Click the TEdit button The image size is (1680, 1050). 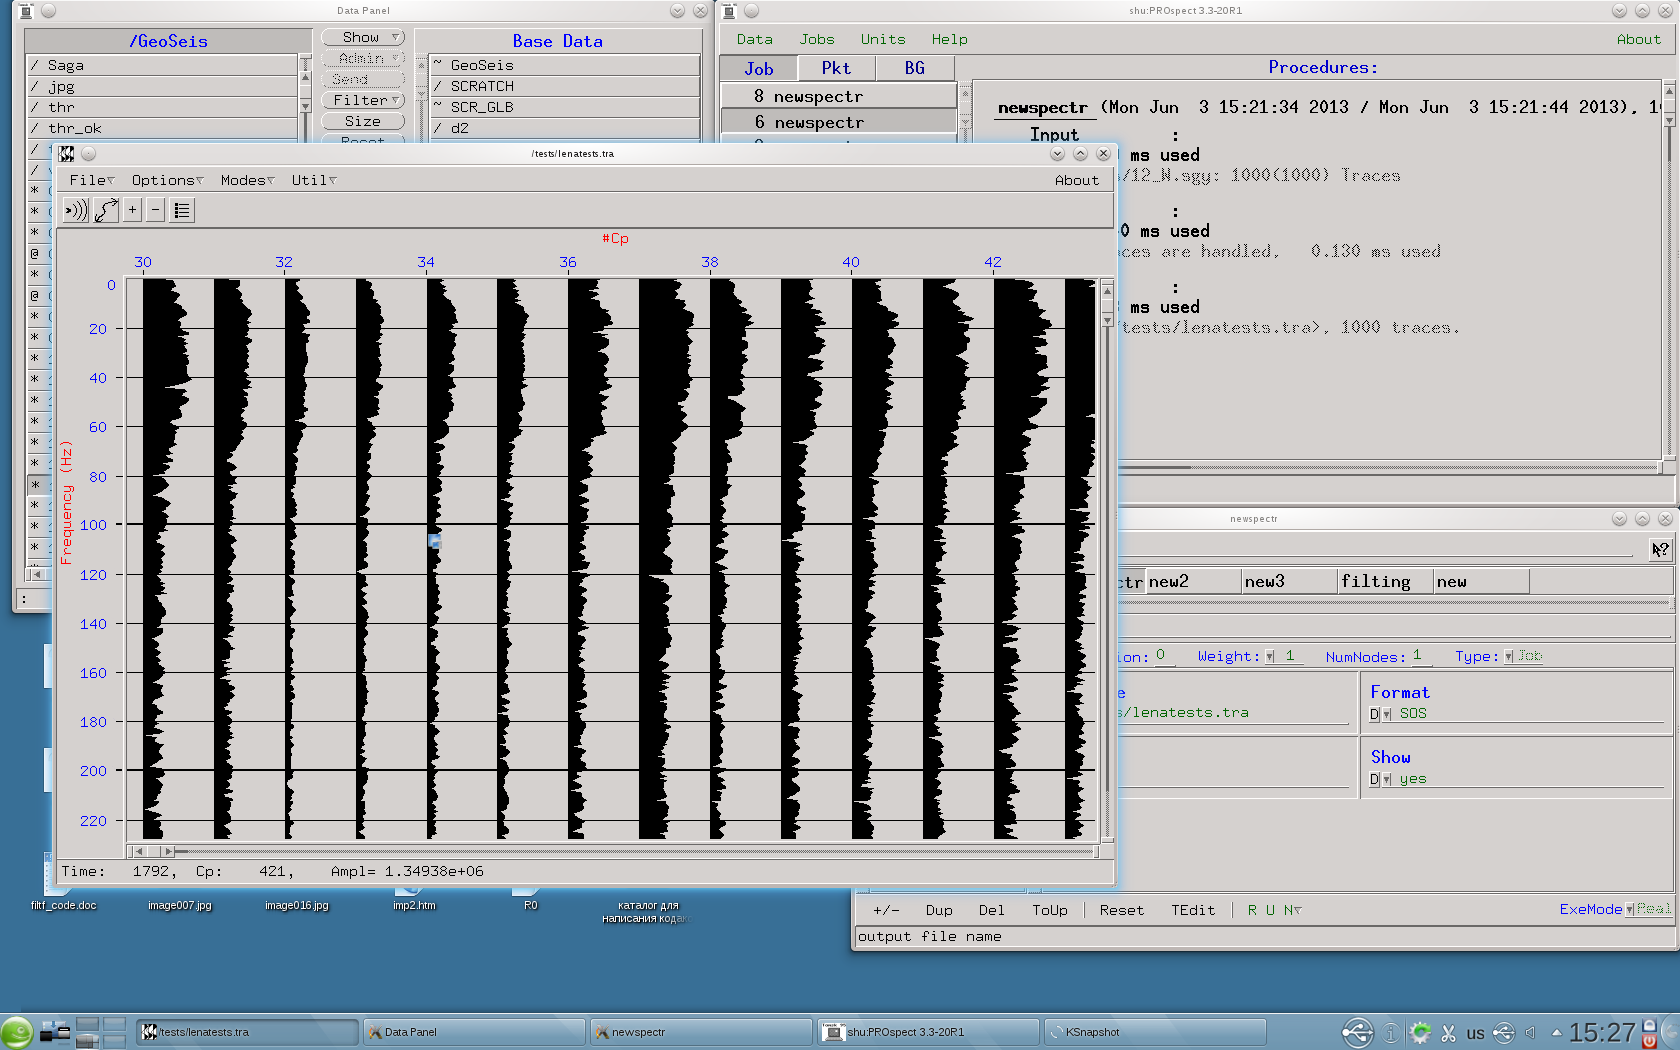(1193, 910)
